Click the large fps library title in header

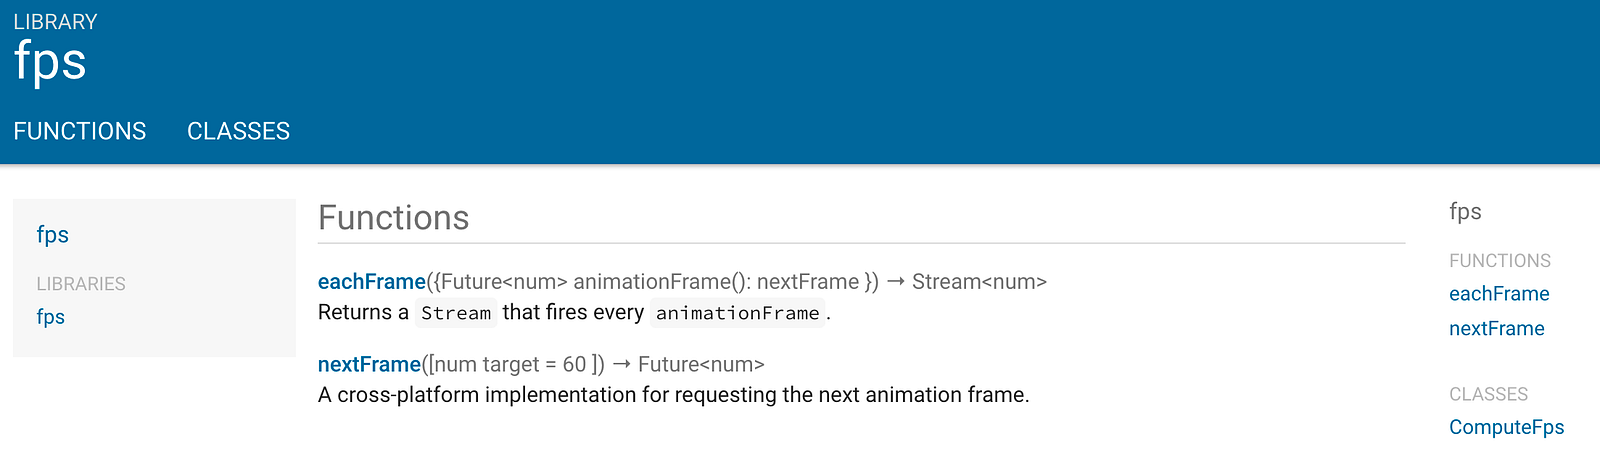pyautogui.click(x=50, y=62)
